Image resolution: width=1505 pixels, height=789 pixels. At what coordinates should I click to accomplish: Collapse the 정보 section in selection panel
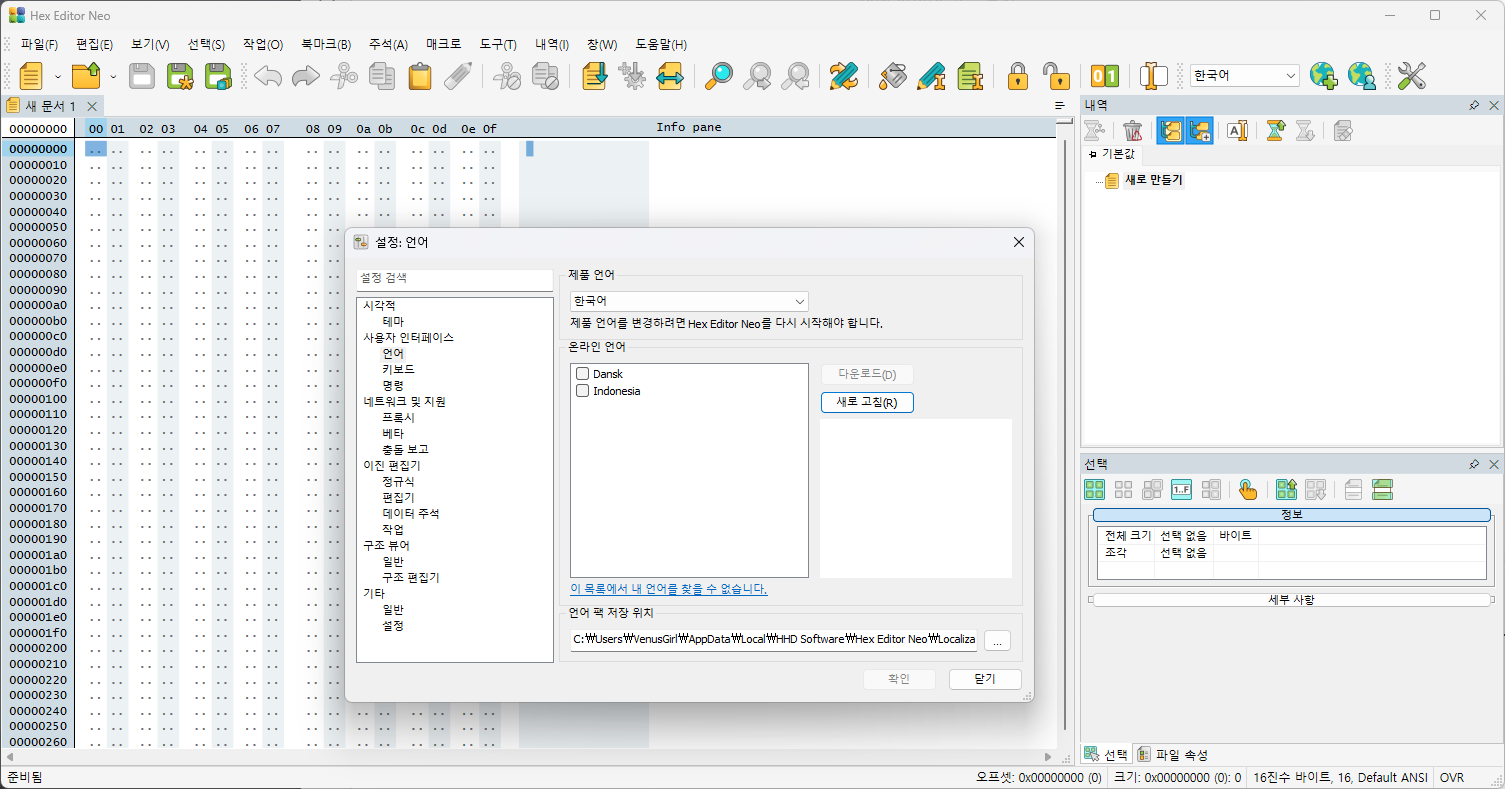1292,514
